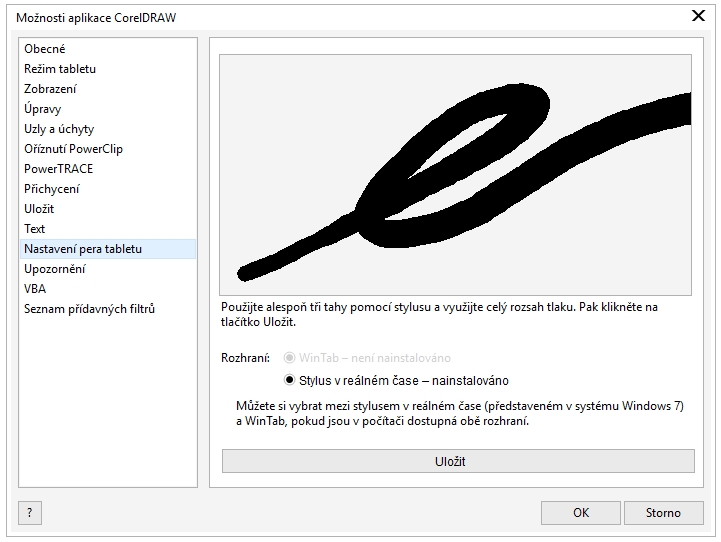Go to the VBA settings
The width and height of the screenshot is (721, 542).
point(35,289)
